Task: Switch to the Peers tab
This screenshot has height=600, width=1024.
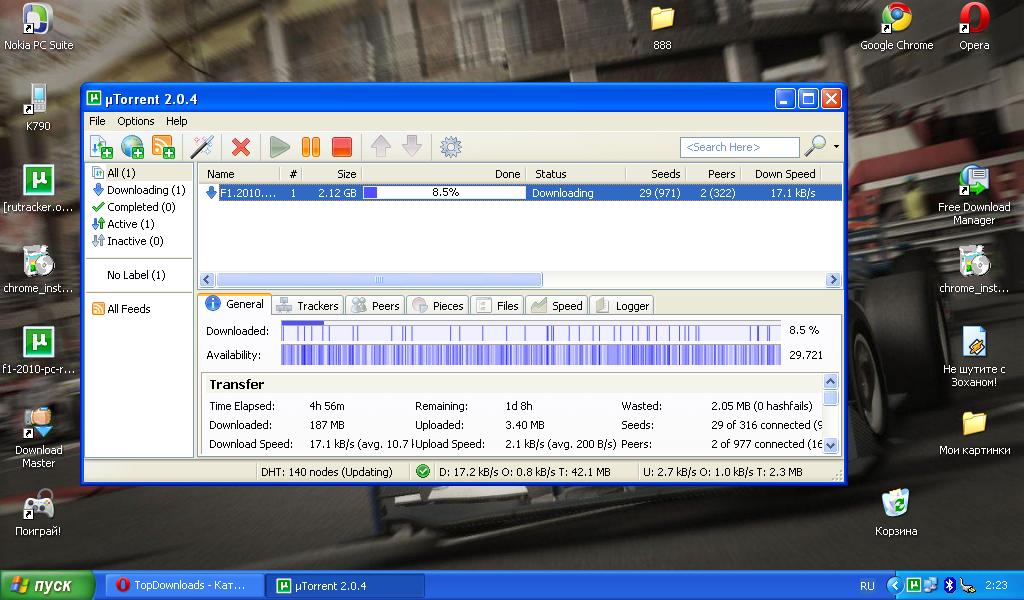Action: pos(375,305)
